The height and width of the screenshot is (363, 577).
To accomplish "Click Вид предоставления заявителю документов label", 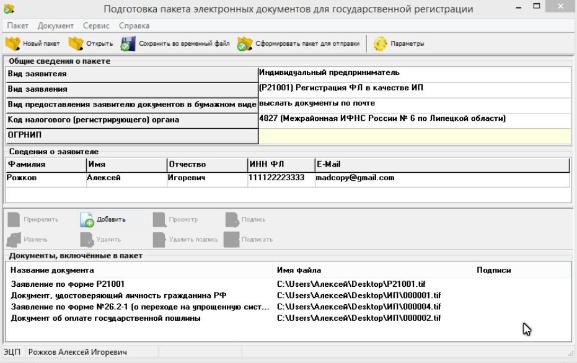I will (x=132, y=105).
